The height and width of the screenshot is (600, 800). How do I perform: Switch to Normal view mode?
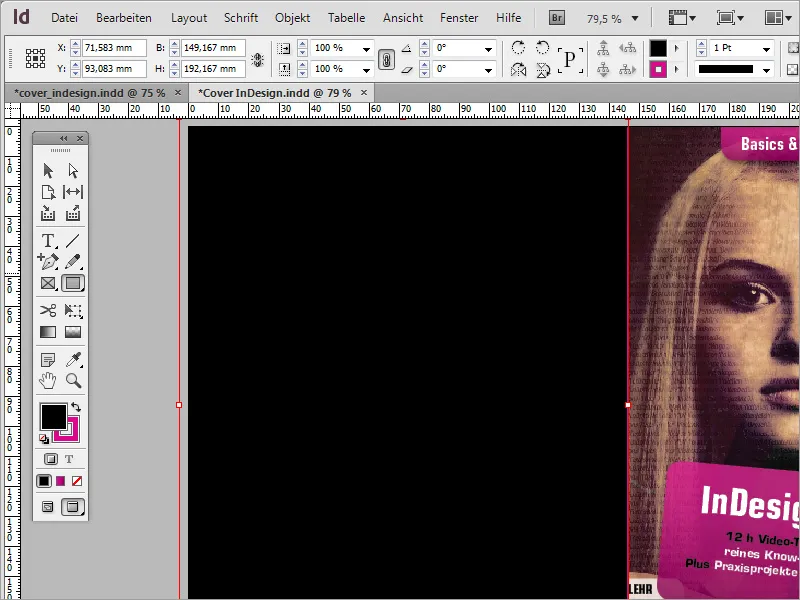click(x=47, y=507)
